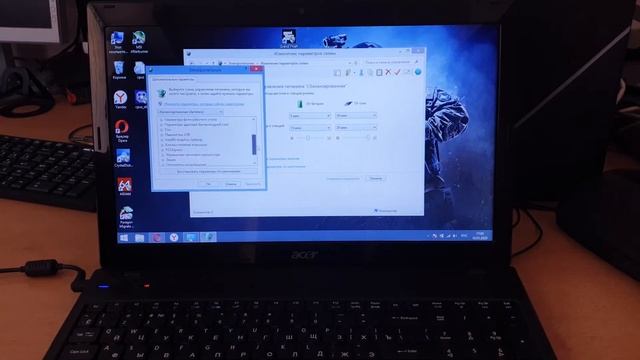Expand the Параметры USB tree node
The width and height of the screenshot is (640, 360).
[162, 135]
